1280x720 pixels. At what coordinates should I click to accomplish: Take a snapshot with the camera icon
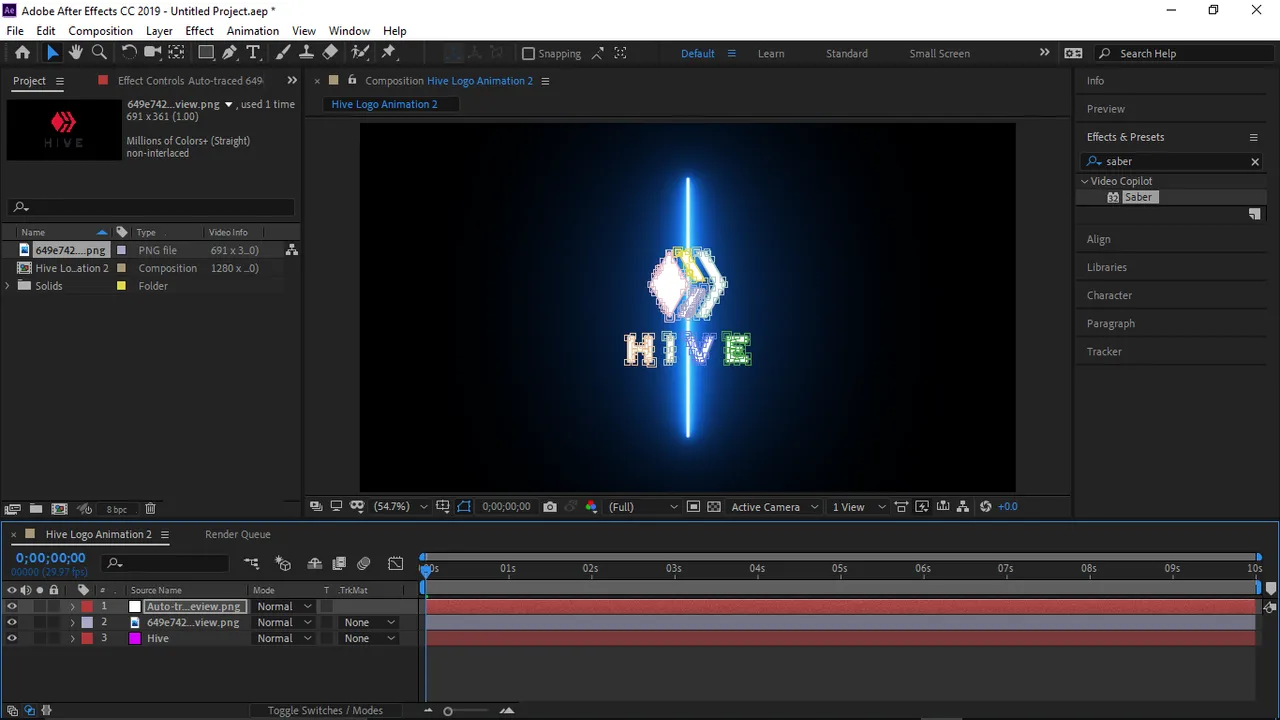tap(550, 507)
